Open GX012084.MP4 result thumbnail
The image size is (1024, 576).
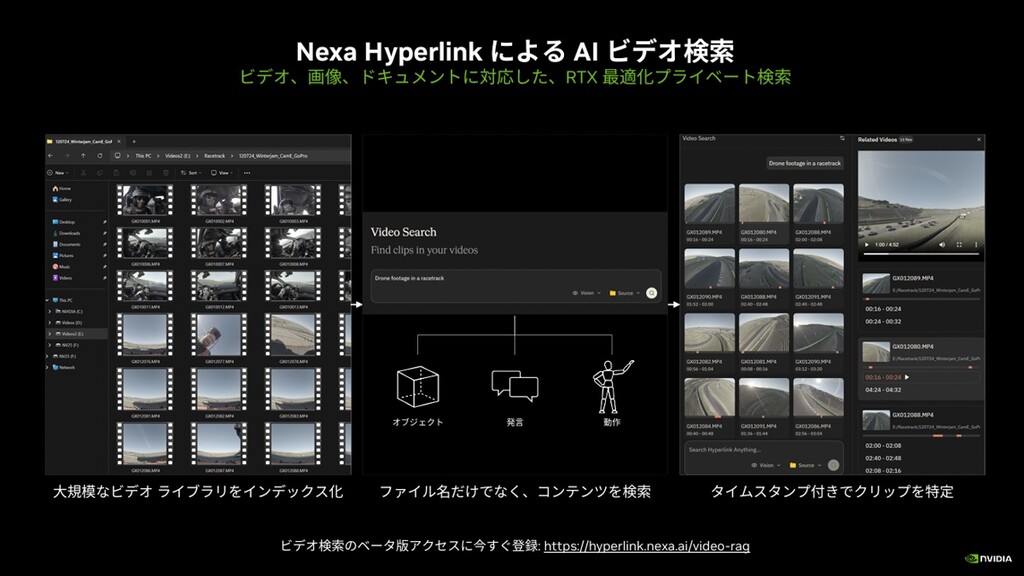[x=709, y=398]
